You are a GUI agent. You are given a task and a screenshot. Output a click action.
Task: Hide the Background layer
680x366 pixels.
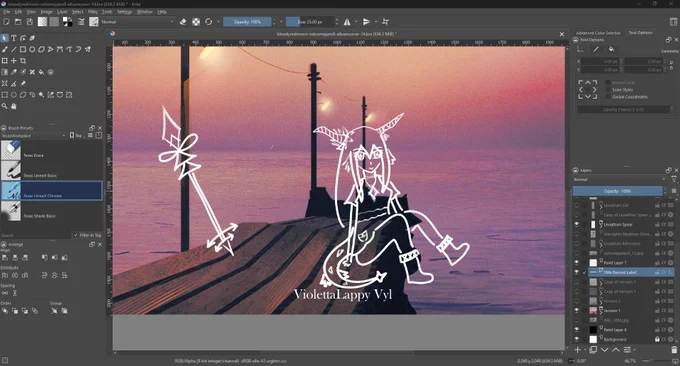click(x=576, y=339)
